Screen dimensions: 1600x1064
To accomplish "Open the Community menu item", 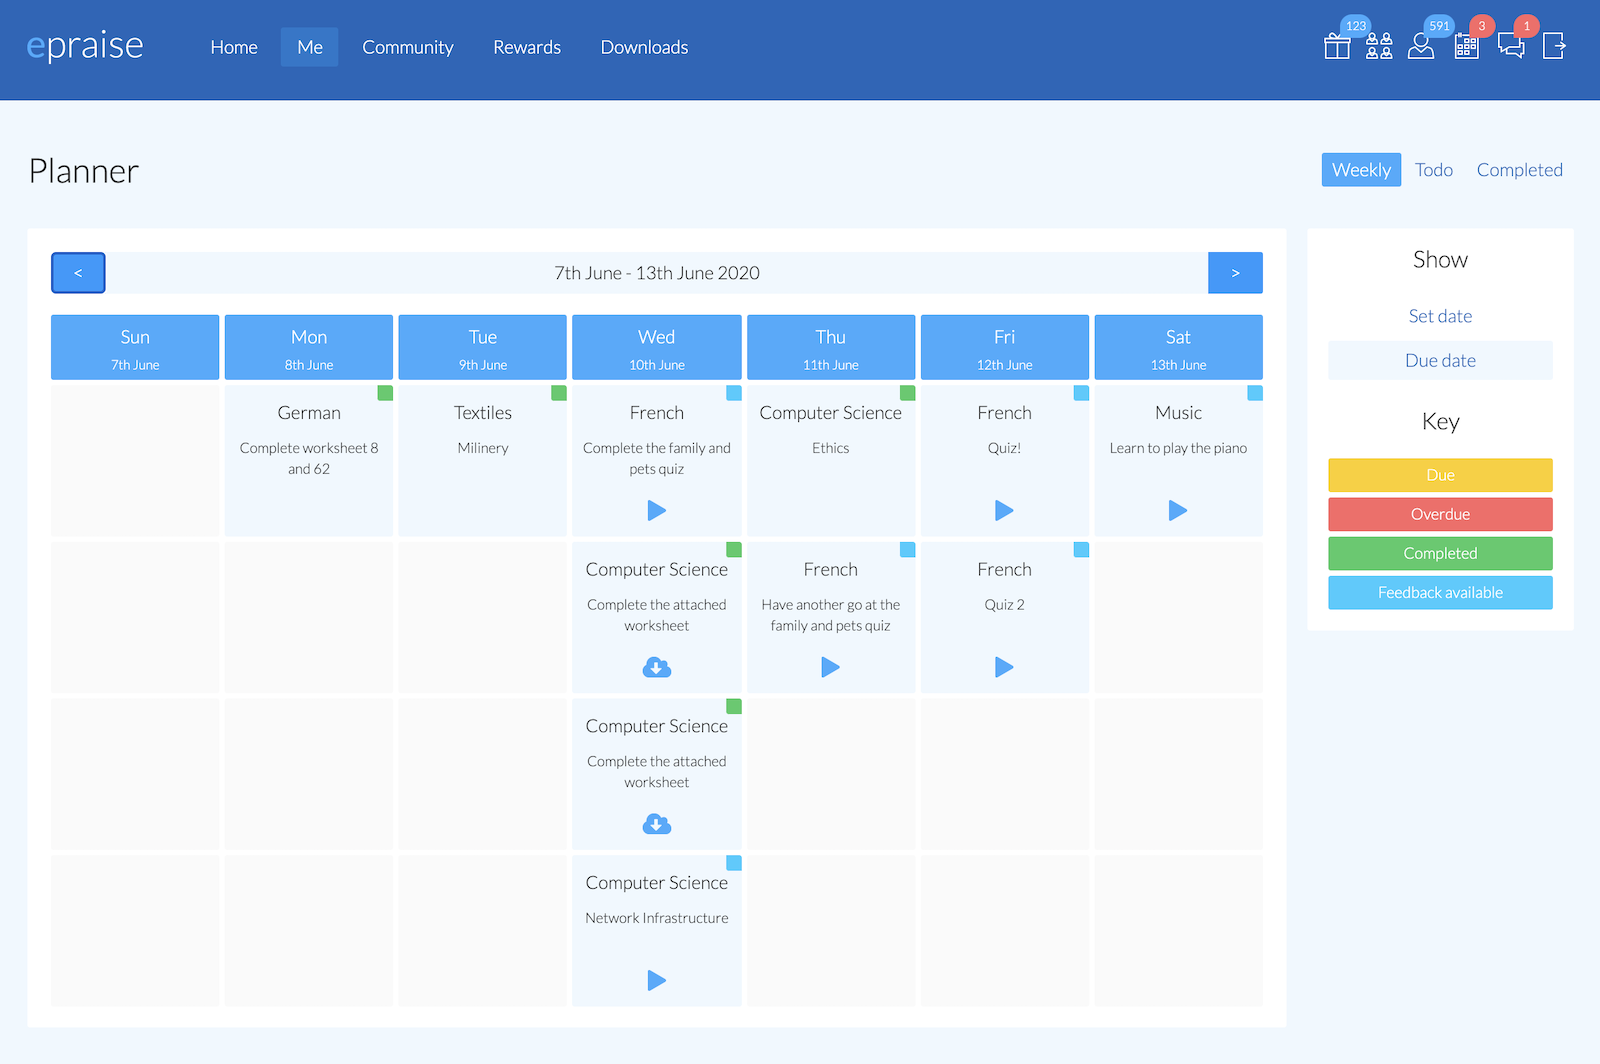I will tap(408, 47).
